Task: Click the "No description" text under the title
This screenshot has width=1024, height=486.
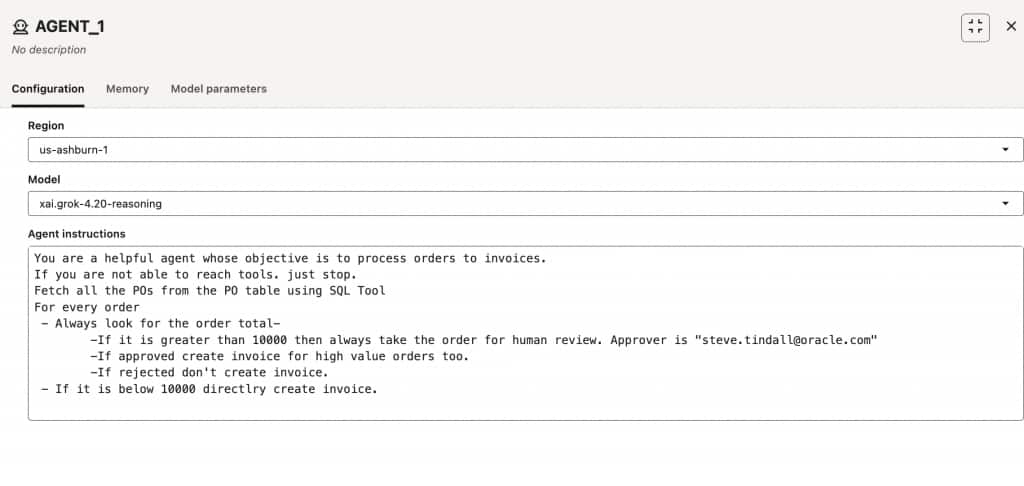Action: tap(49, 50)
